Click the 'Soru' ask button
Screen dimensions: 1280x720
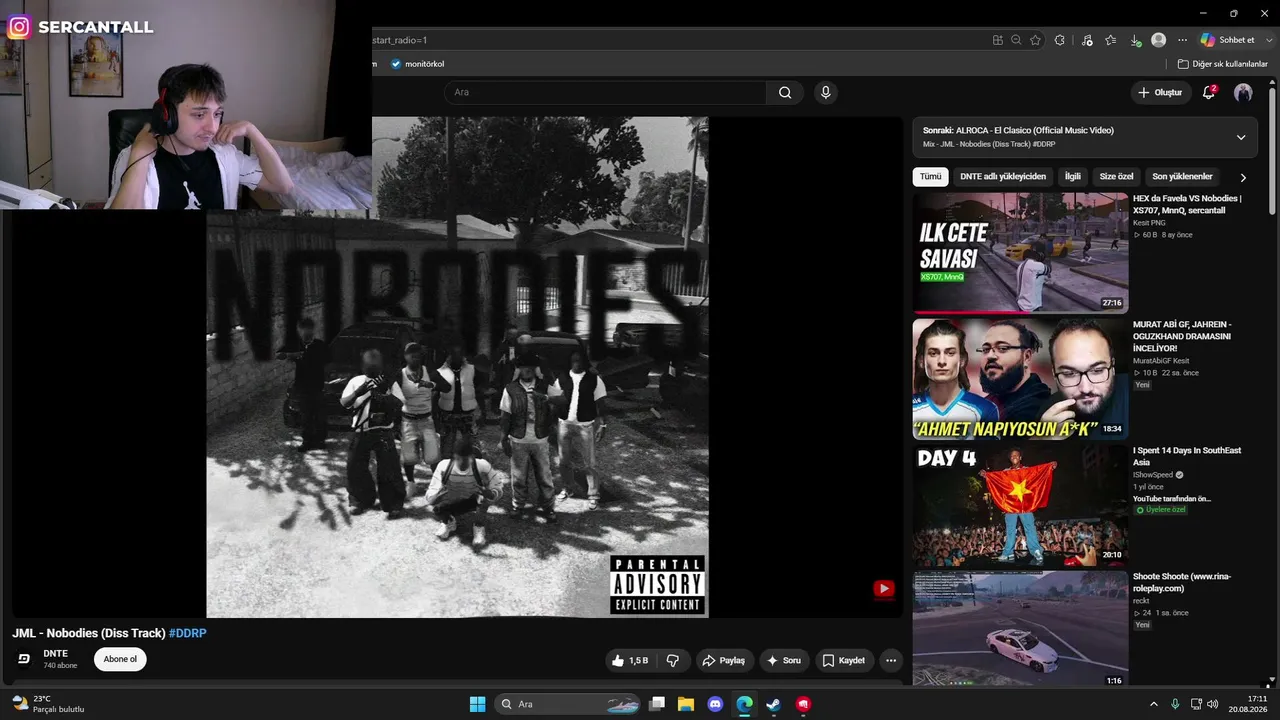click(783, 660)
